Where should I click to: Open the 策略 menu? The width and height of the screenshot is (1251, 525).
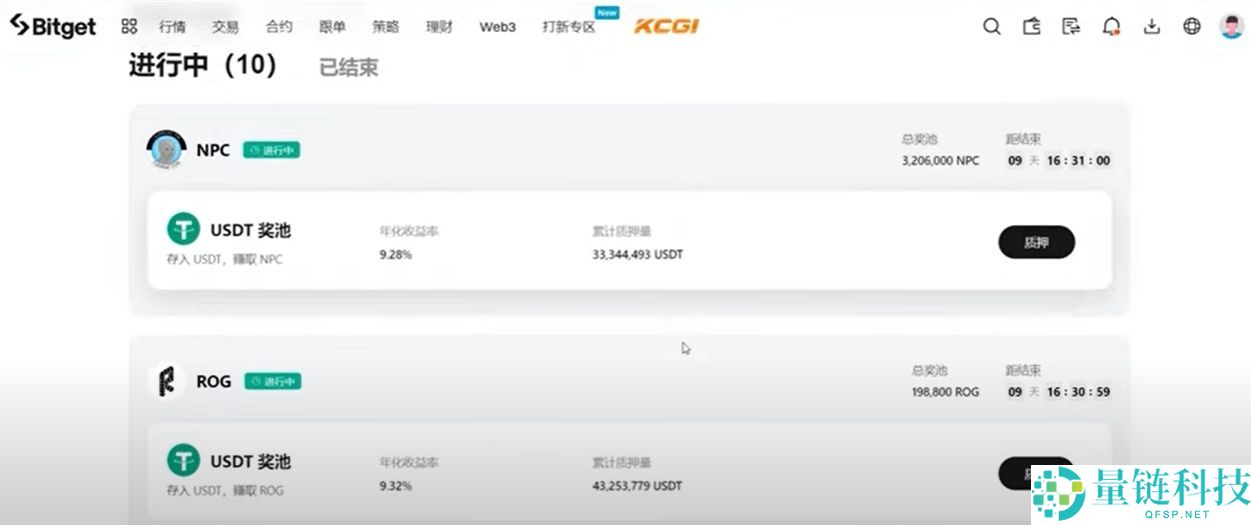386,27
